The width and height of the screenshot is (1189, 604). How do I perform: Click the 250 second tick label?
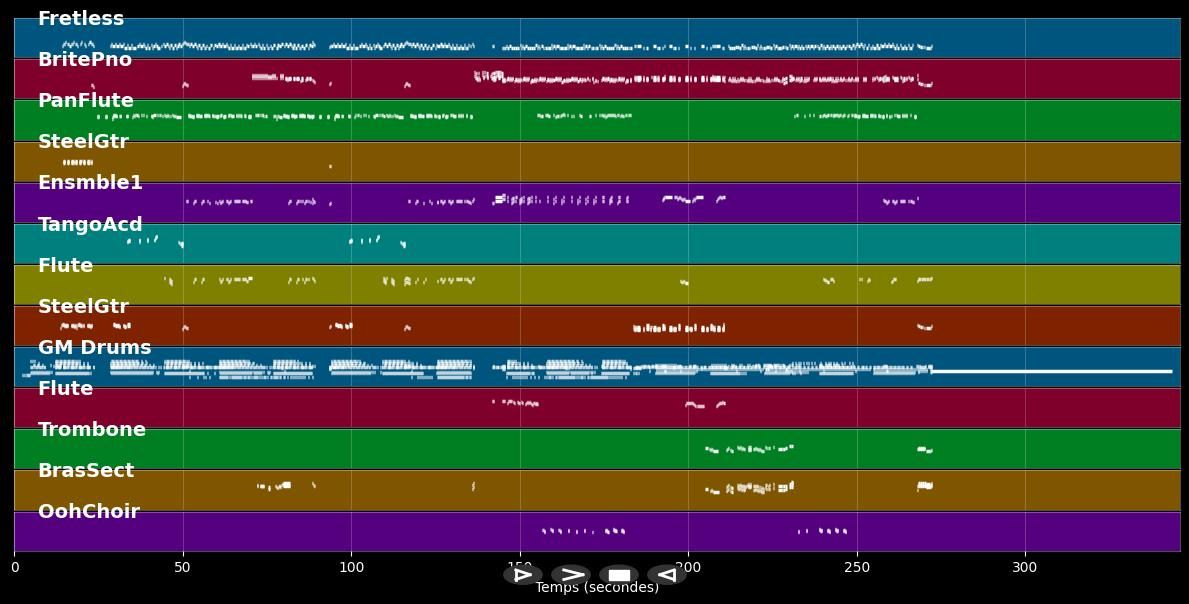pos(856,568)
